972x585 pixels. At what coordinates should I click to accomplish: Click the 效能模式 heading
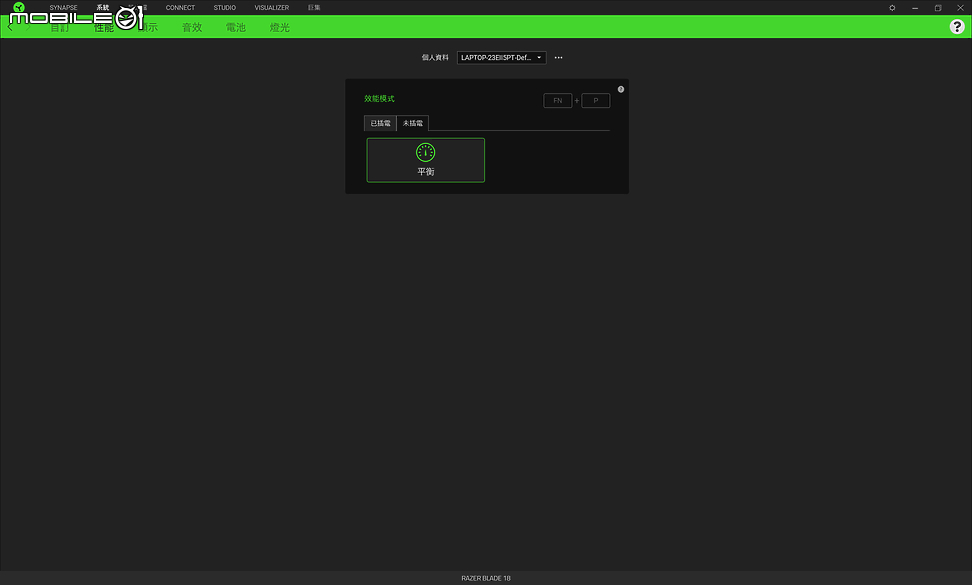tap(379, 99)
